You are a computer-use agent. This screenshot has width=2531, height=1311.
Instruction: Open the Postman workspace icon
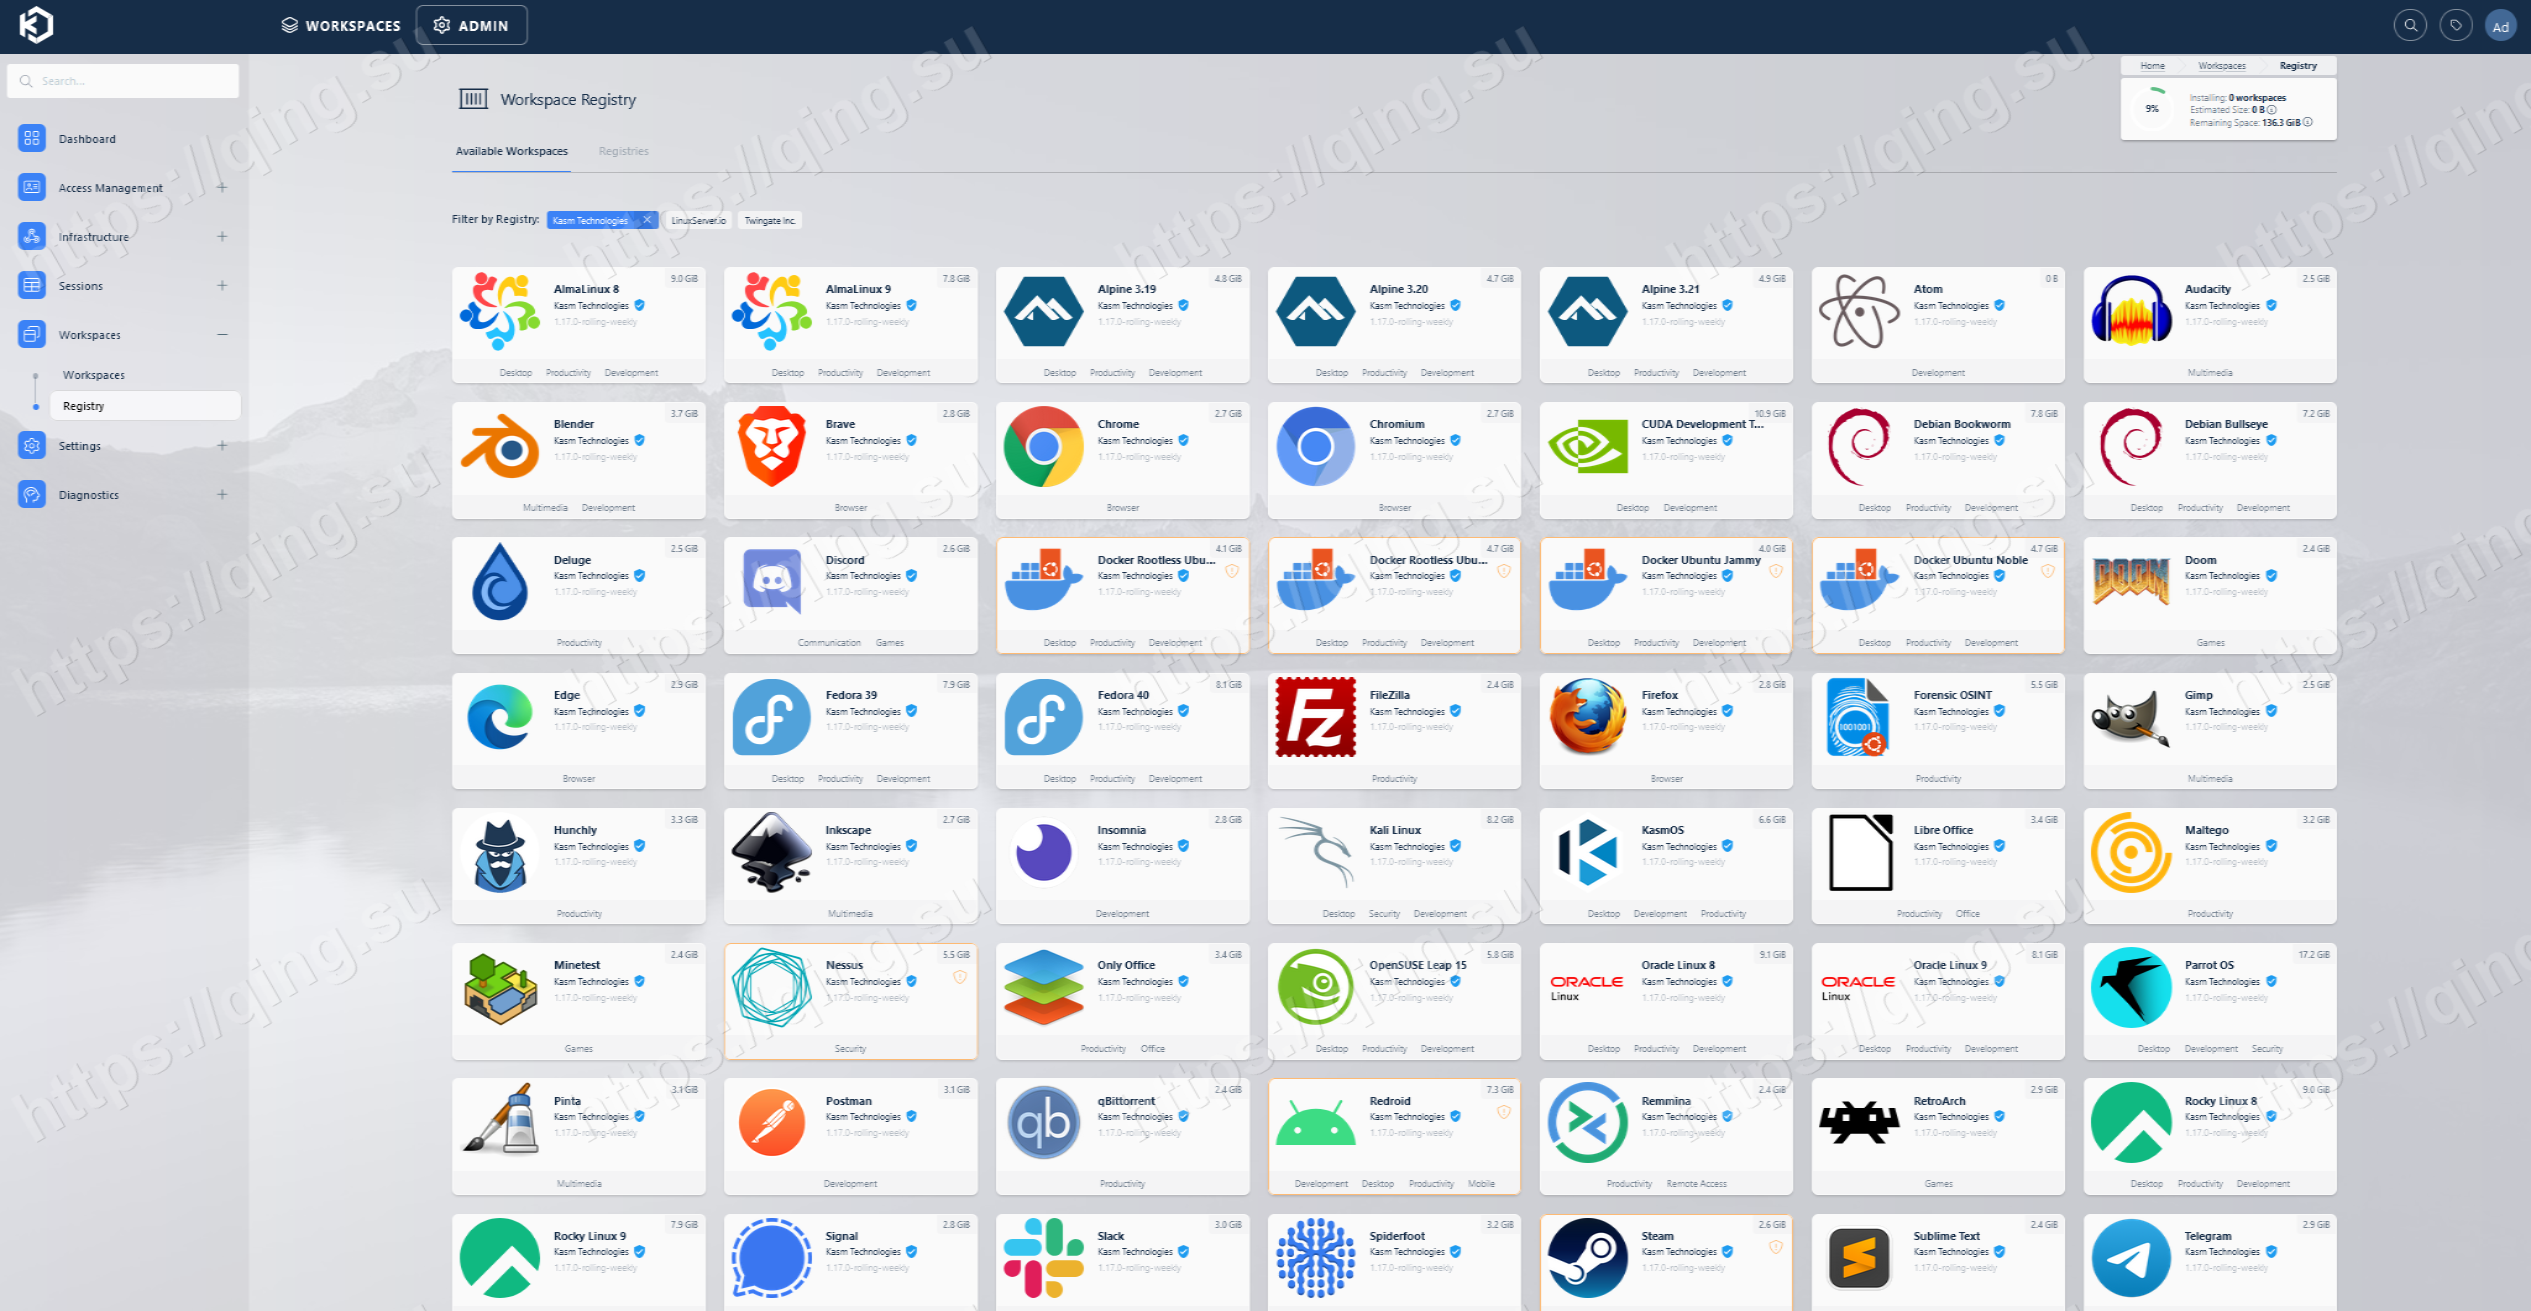pyautogui.click(x=771, y=1123)
